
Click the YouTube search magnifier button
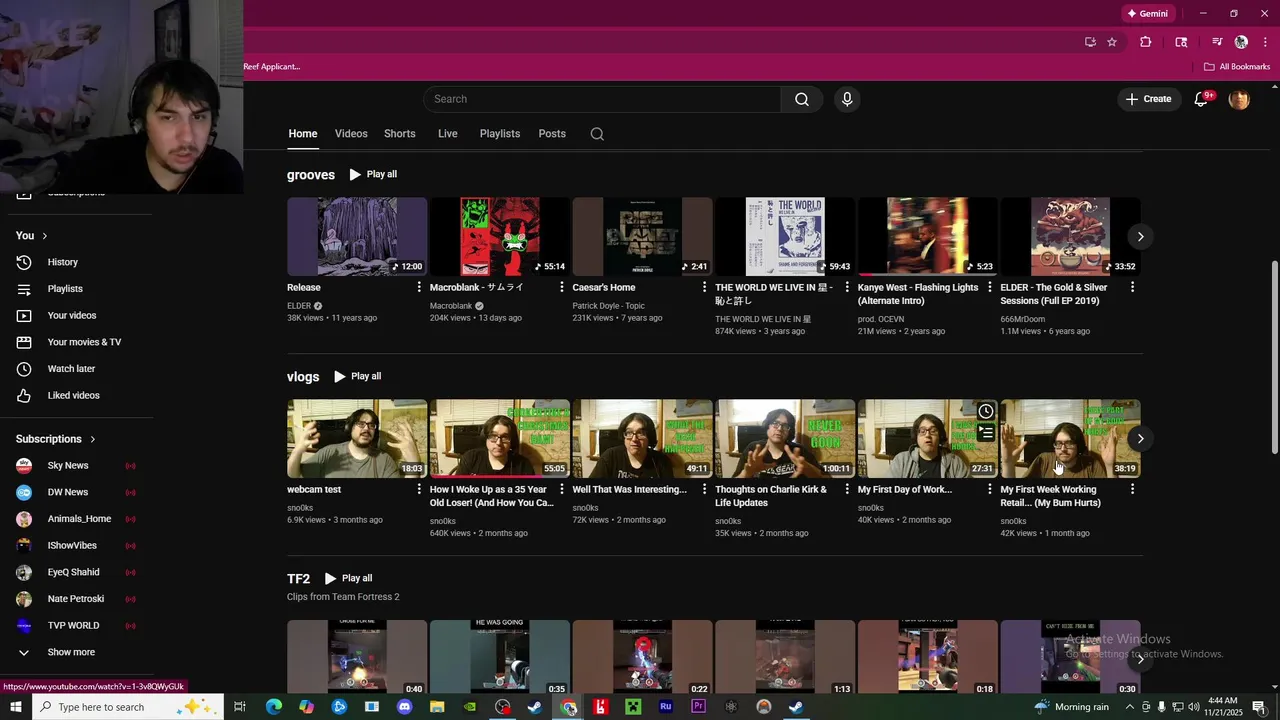pos(801,99)
